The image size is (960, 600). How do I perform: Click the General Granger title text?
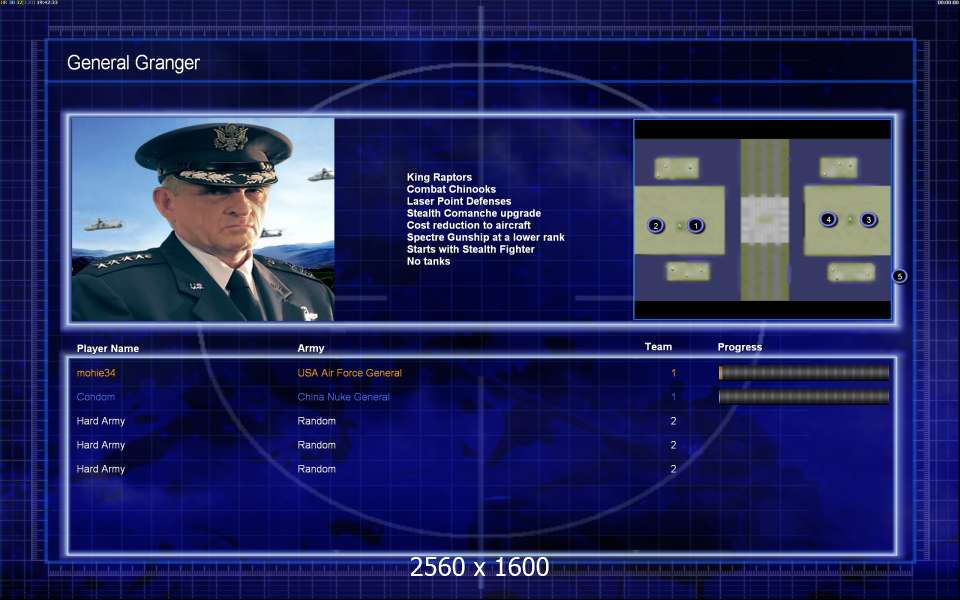pos(133,62)
